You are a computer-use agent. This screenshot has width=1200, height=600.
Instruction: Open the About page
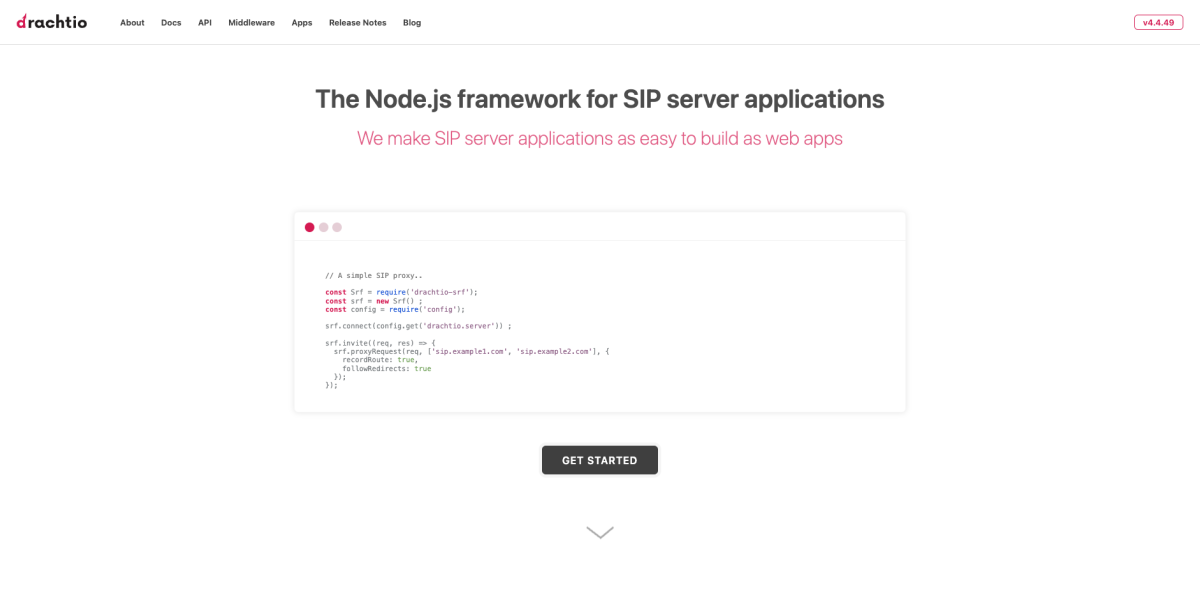[x=131, y=22]
